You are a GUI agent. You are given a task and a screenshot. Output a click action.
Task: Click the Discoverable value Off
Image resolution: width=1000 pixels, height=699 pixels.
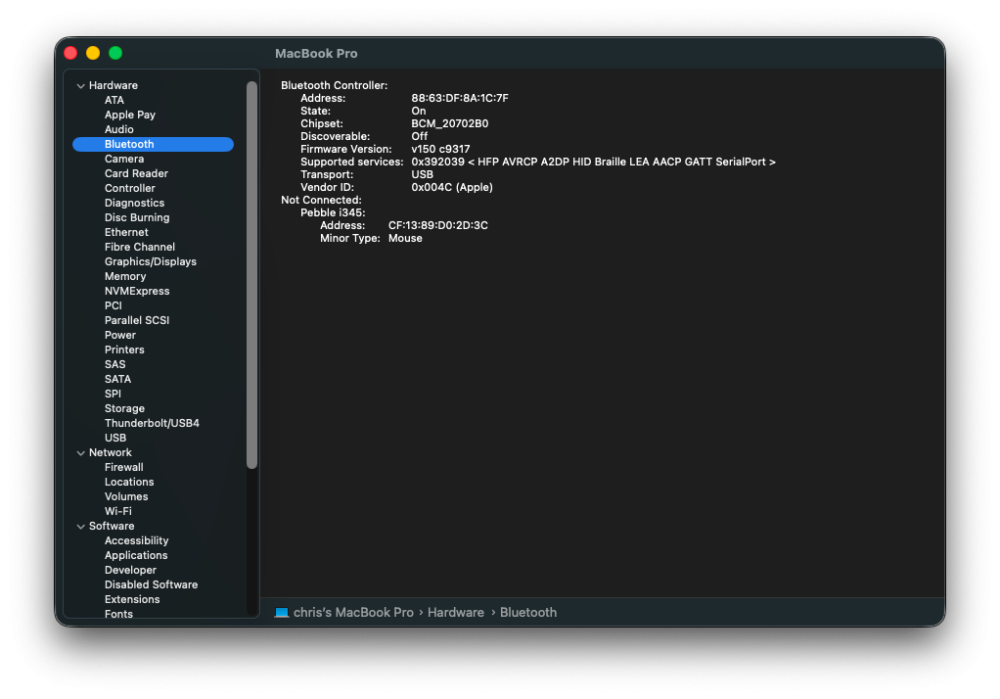click(420, 136)
